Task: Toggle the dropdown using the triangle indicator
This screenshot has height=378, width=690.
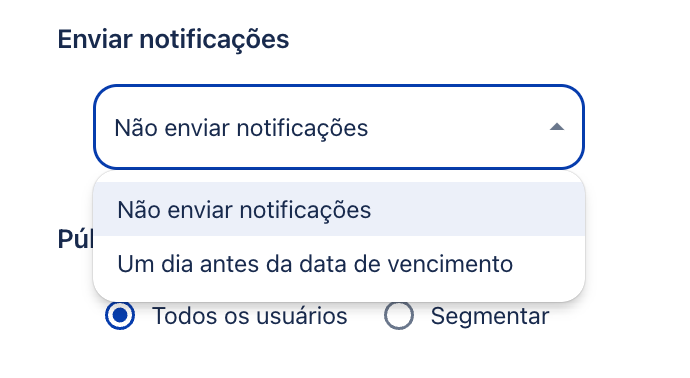Action: pyautogui.click(x=557, y=127)
